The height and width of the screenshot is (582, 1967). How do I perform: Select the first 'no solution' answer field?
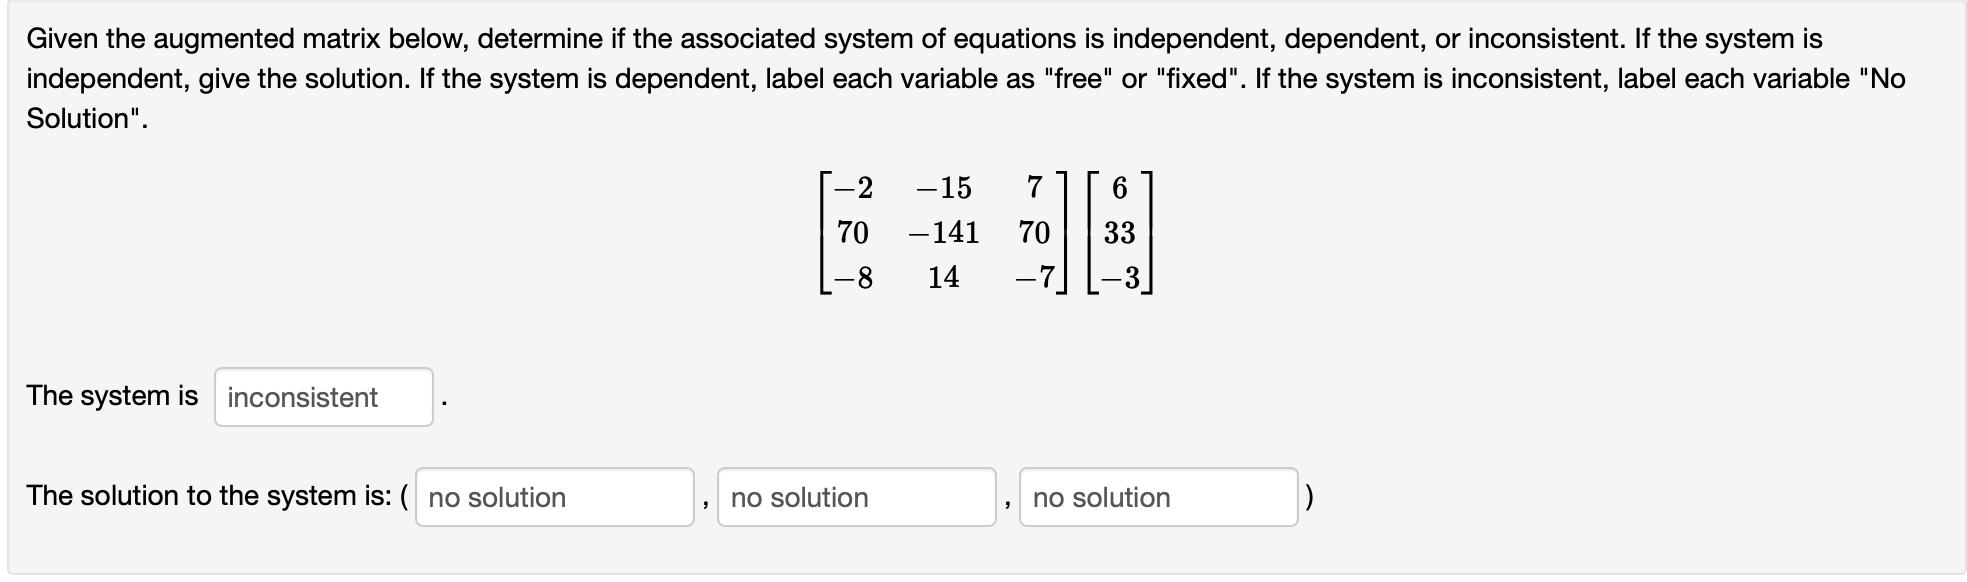pos(554,496)
